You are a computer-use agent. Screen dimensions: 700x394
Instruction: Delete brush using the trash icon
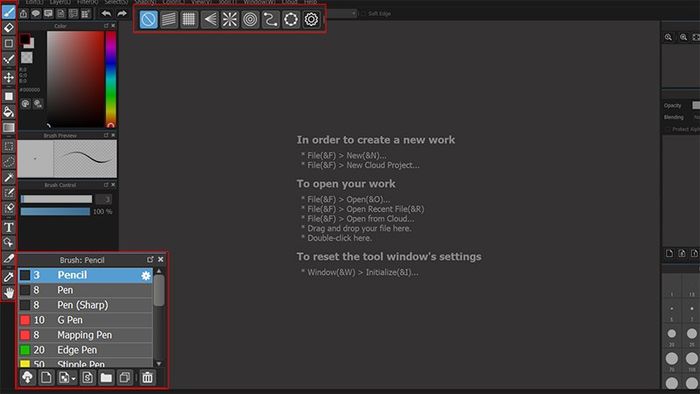(x=147, y=377)
